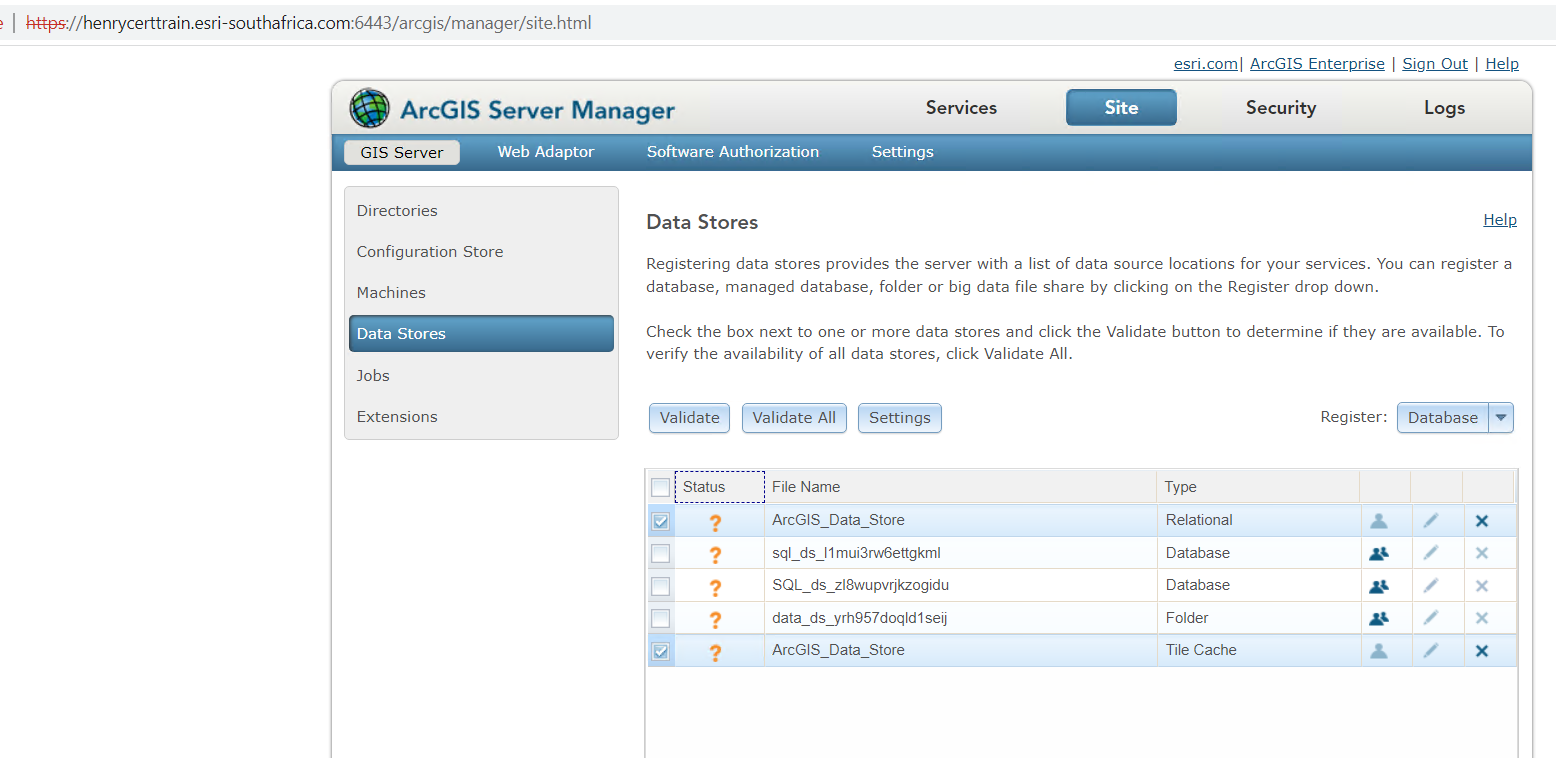Click people icon on sql_ds_l1mui3rw6ettgkml row
The image size is (1556, 758).
(x=1379, y=553)
